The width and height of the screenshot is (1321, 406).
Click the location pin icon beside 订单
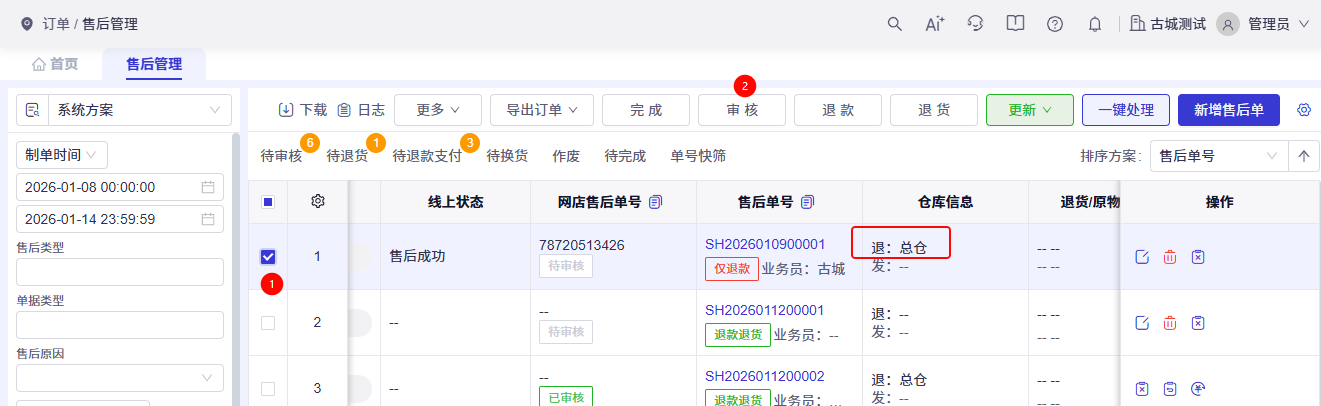coord(26,24)
